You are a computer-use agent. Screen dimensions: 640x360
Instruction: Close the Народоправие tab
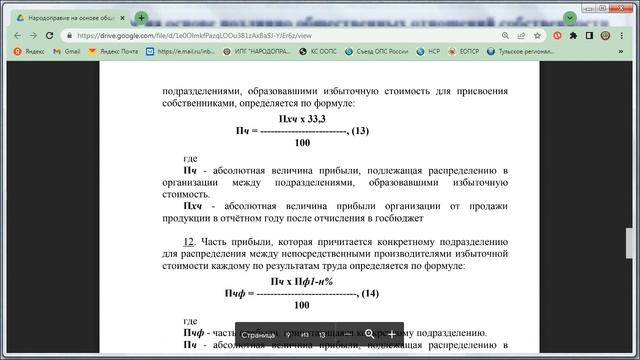[x=122, y=18]
